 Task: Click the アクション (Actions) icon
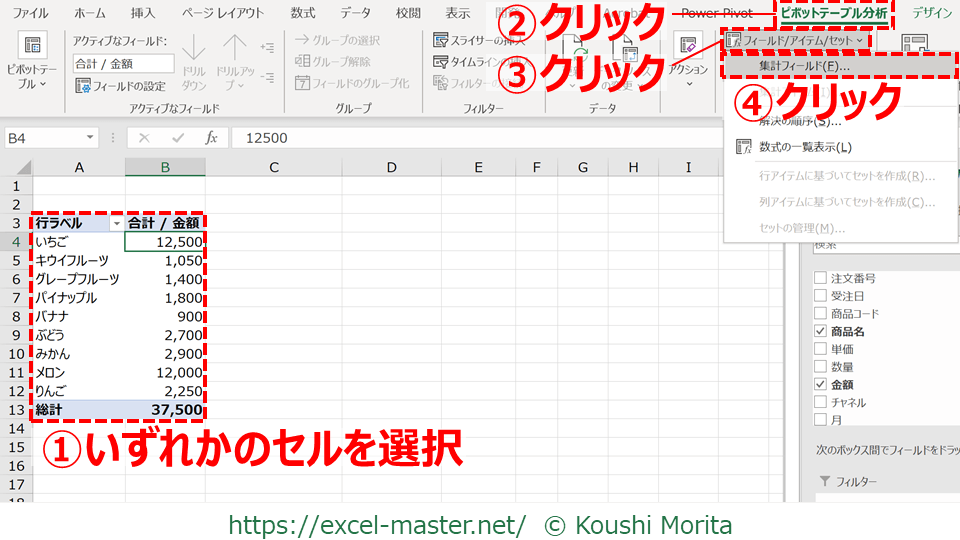688,47
